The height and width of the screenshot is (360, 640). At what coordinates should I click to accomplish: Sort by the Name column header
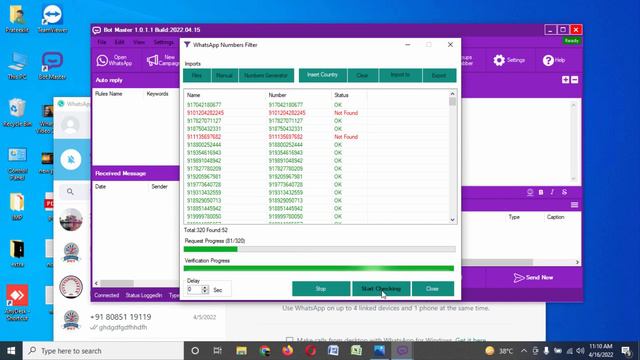point(193,95)
